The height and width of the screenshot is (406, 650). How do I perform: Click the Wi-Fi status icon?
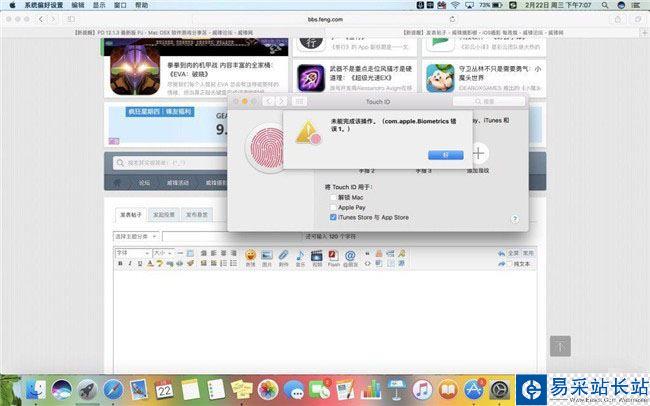click(456, 5)
